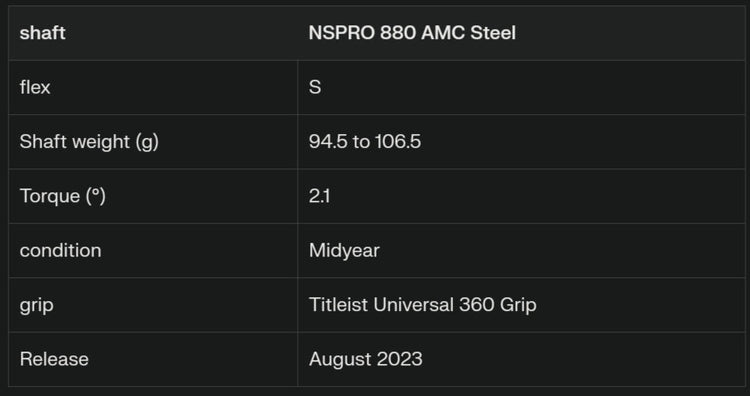The image size is (750, 396).
Task: Select the torque value '2.1'
Action: click(320, 196)
